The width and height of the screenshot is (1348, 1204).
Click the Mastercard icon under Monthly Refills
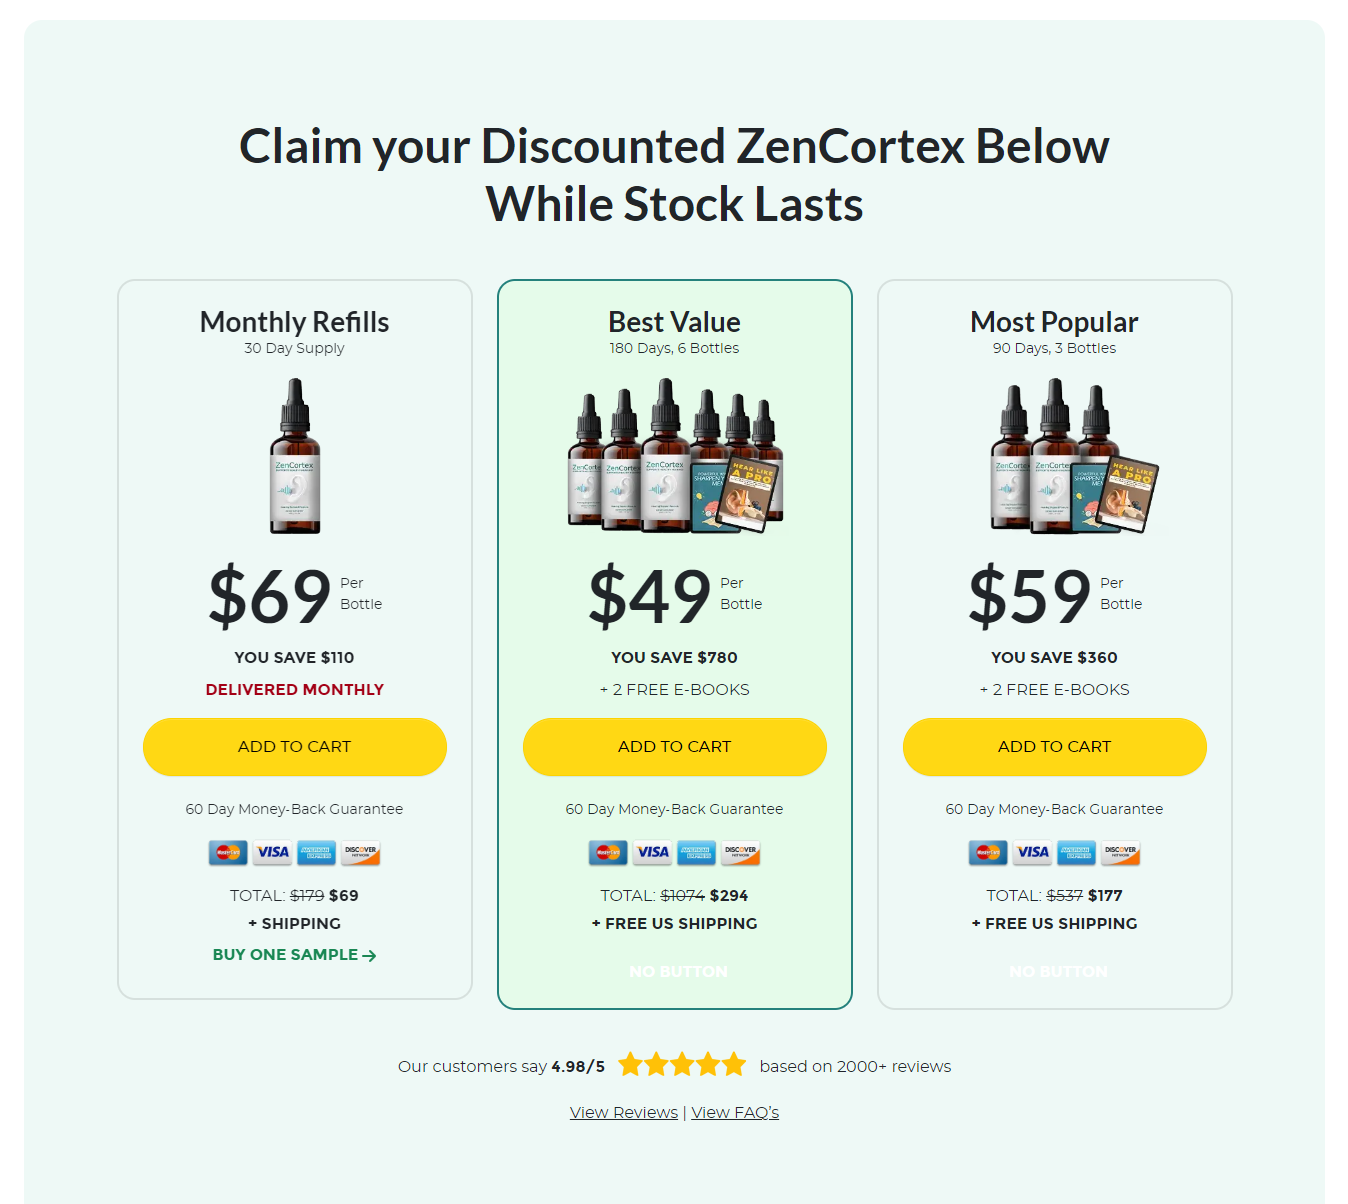[228, 853]
